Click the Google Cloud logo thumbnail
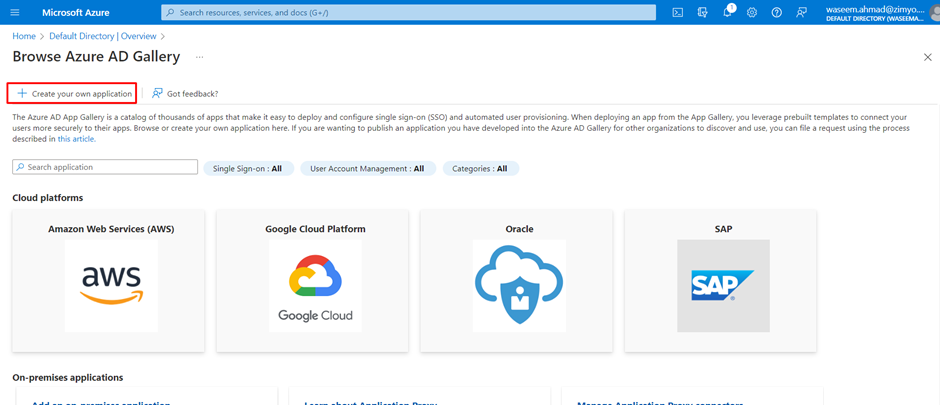 pos(315,286)
